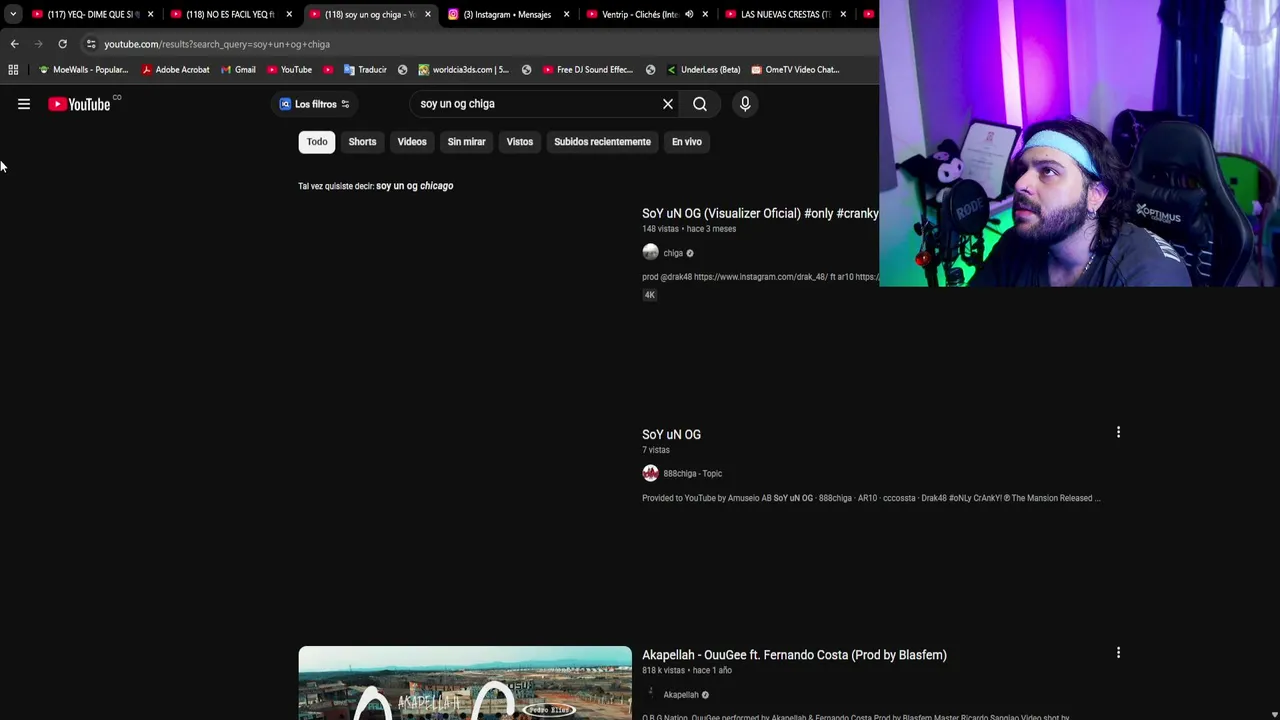
Task: Open the chiga channel avatar
Action: point(650,253)
